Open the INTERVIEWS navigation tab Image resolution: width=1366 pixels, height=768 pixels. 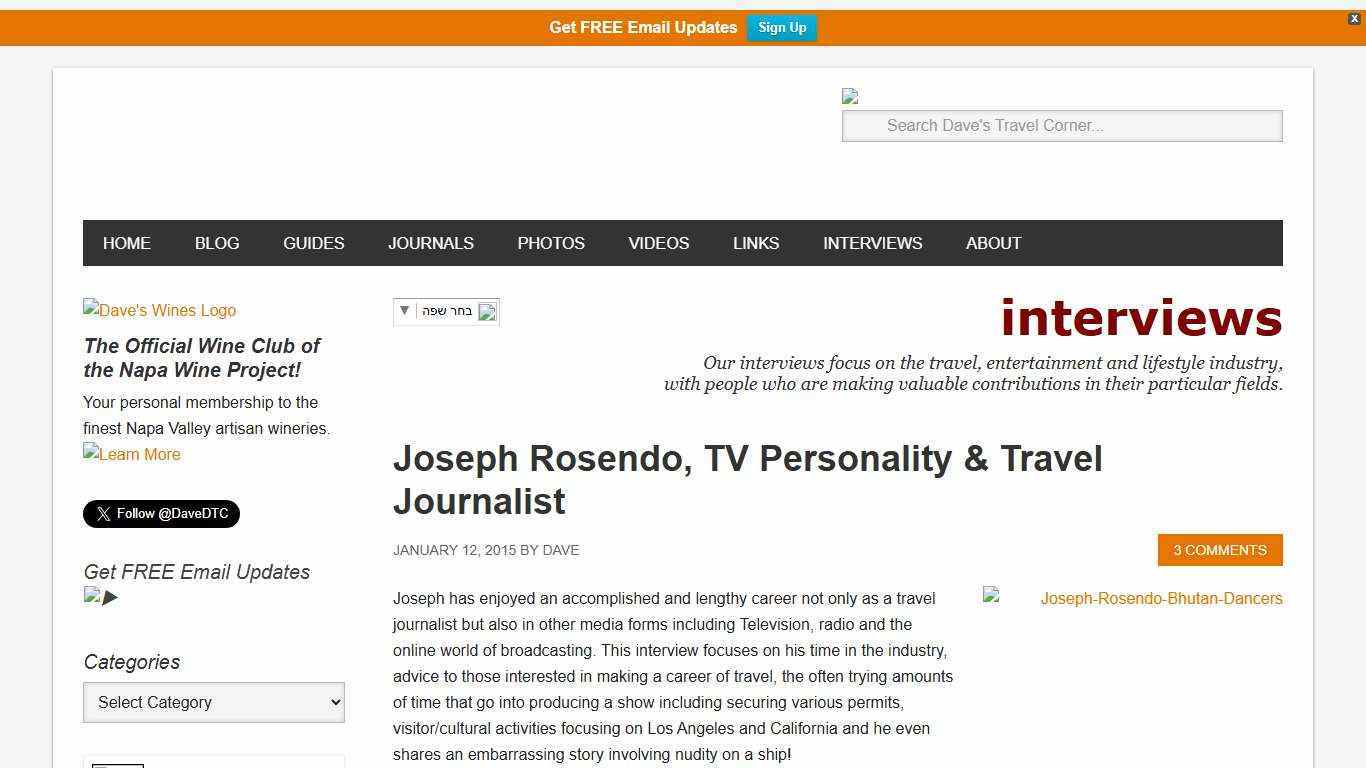point(872,243)
